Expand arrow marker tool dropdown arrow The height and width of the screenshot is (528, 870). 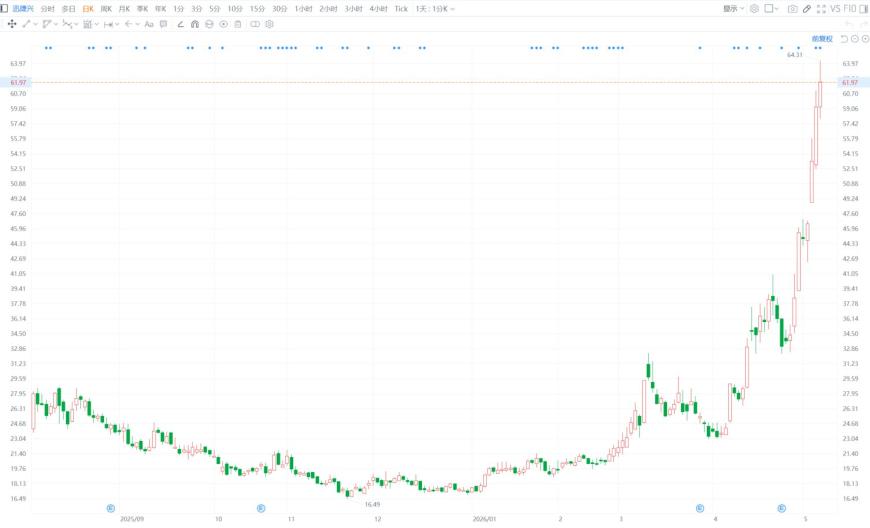138,24
